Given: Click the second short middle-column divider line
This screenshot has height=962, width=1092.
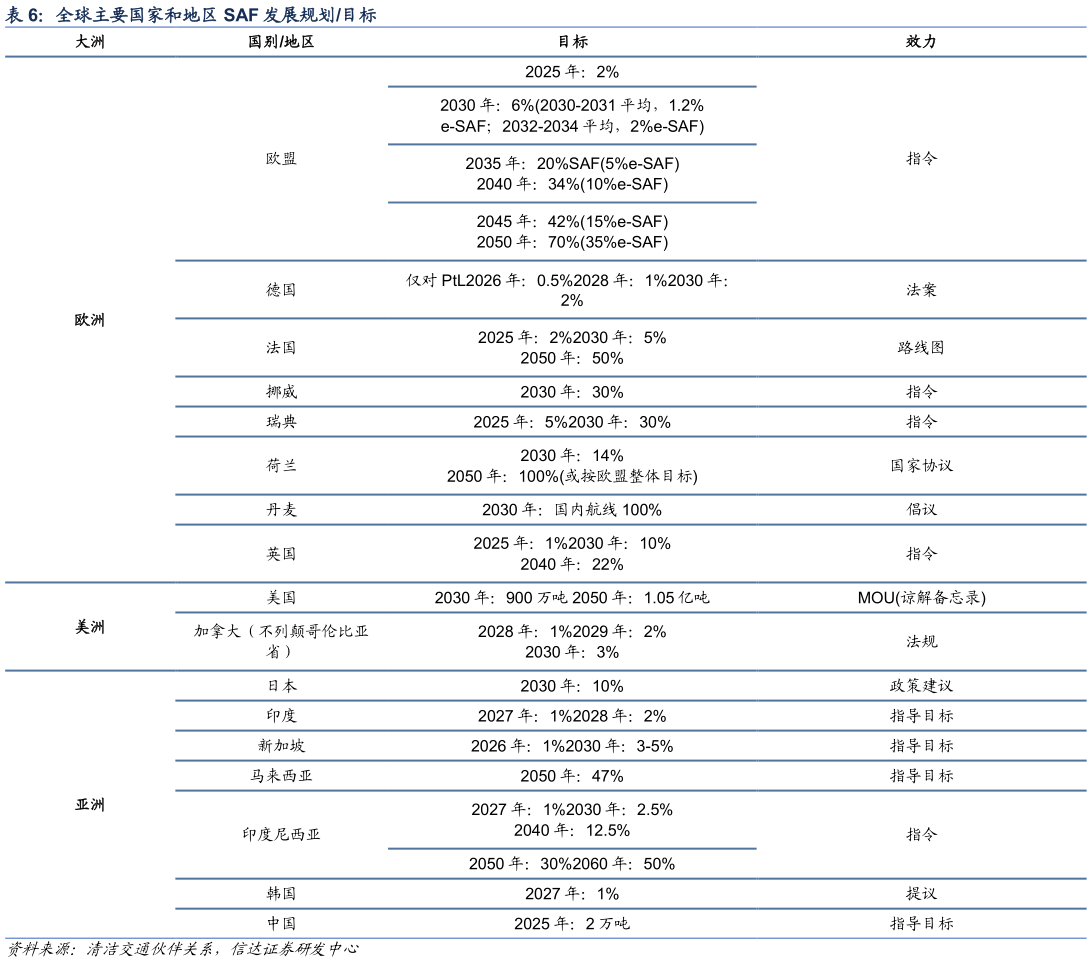Looking at the screenshot, I should [572, 145].
